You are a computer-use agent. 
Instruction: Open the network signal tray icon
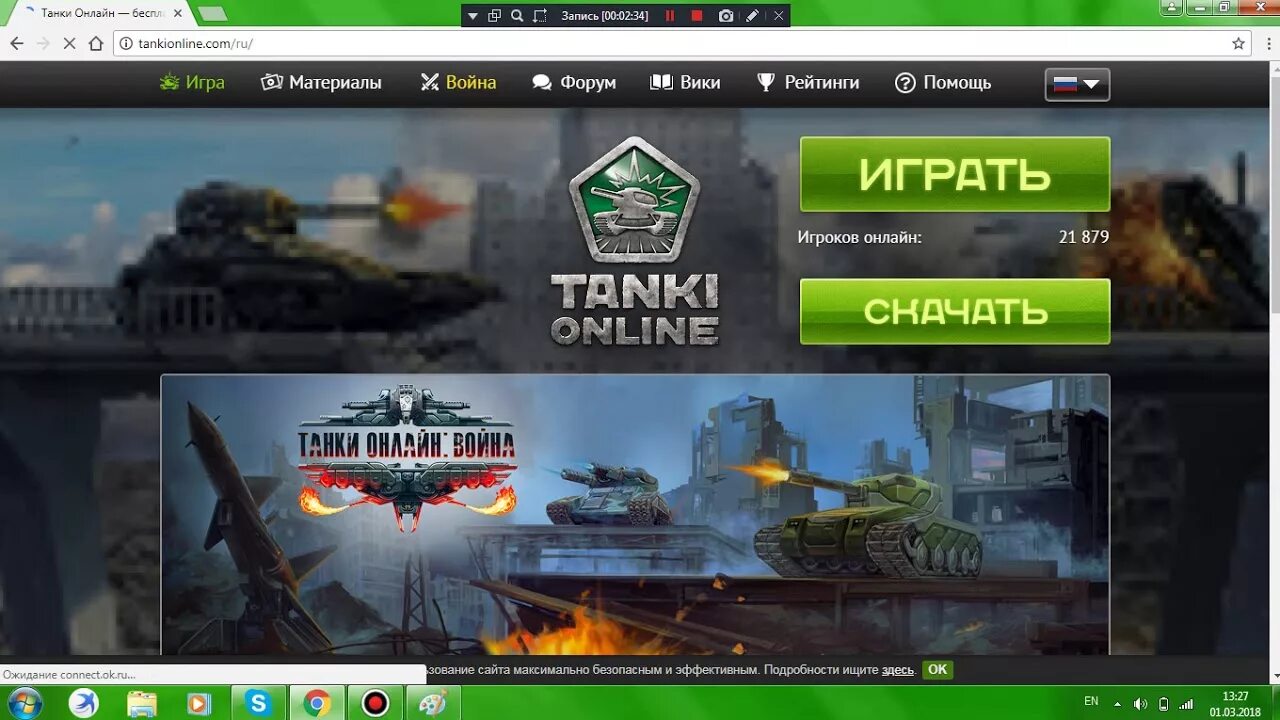point(1187,703)
